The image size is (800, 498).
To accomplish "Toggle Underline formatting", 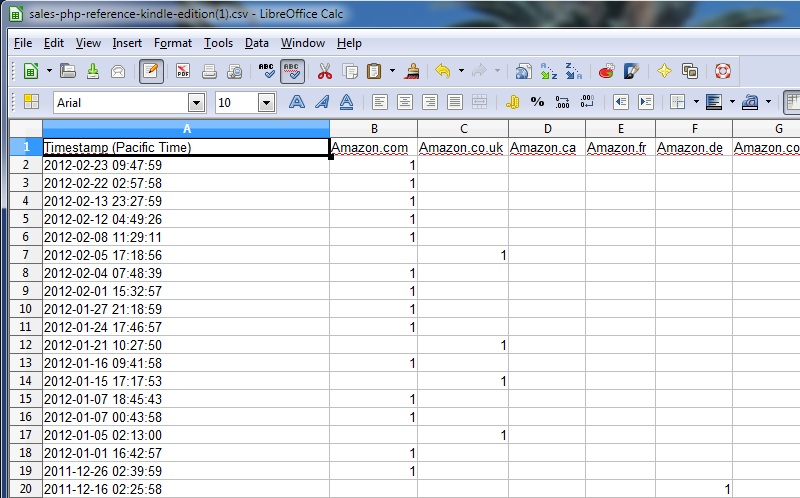I will coord(346,102).
